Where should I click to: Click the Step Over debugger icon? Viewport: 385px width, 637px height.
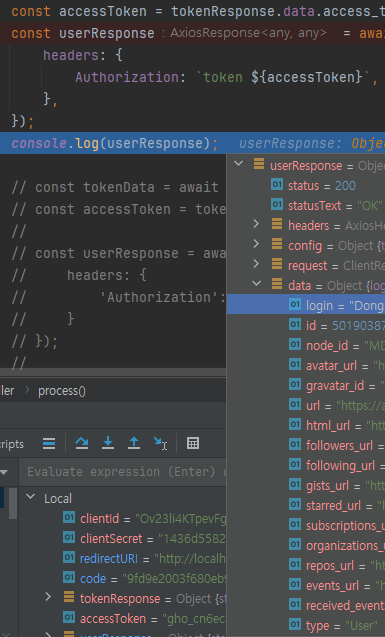click(x=82, y=443)
